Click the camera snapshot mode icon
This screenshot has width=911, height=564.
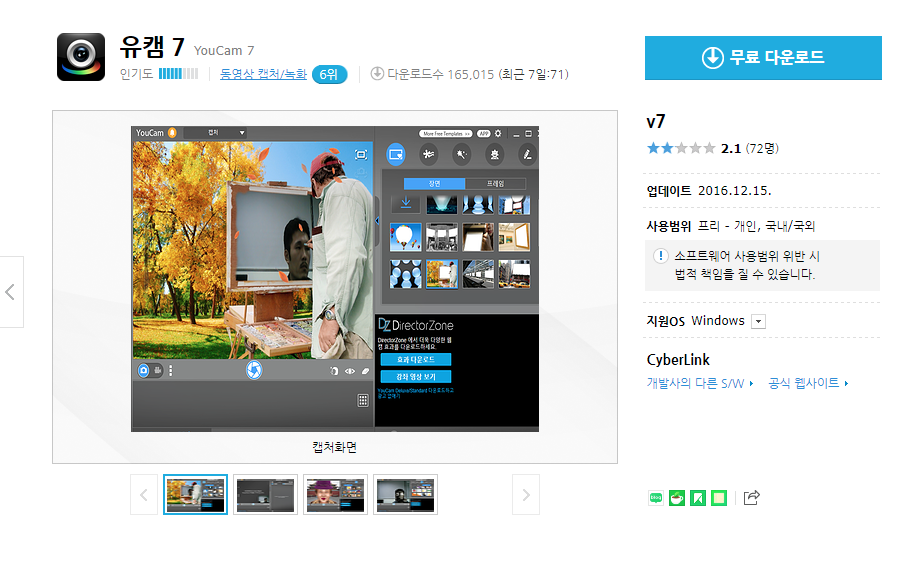tap(144, 371)
